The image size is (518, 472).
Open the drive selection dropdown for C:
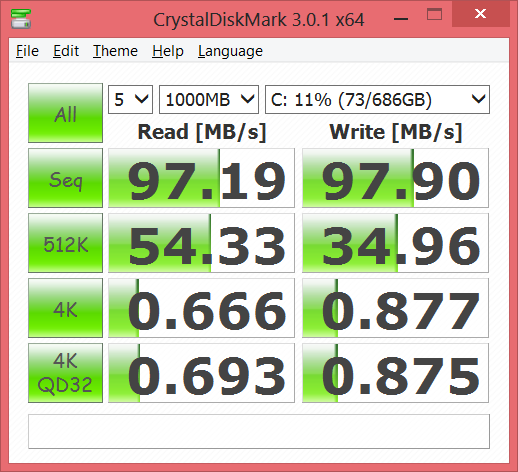(377, 99)
